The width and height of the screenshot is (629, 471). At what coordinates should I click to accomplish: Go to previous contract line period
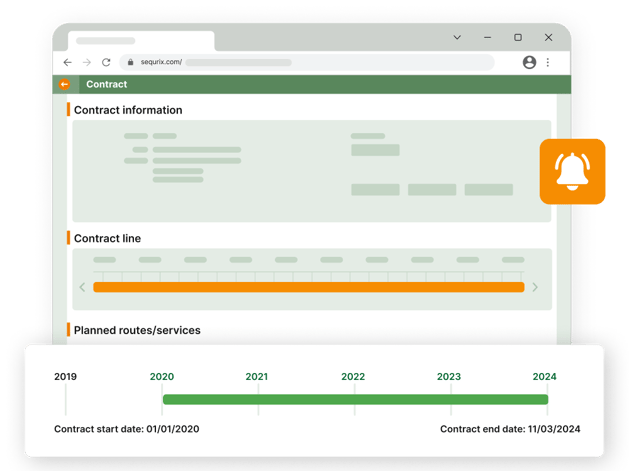[82, 287]
